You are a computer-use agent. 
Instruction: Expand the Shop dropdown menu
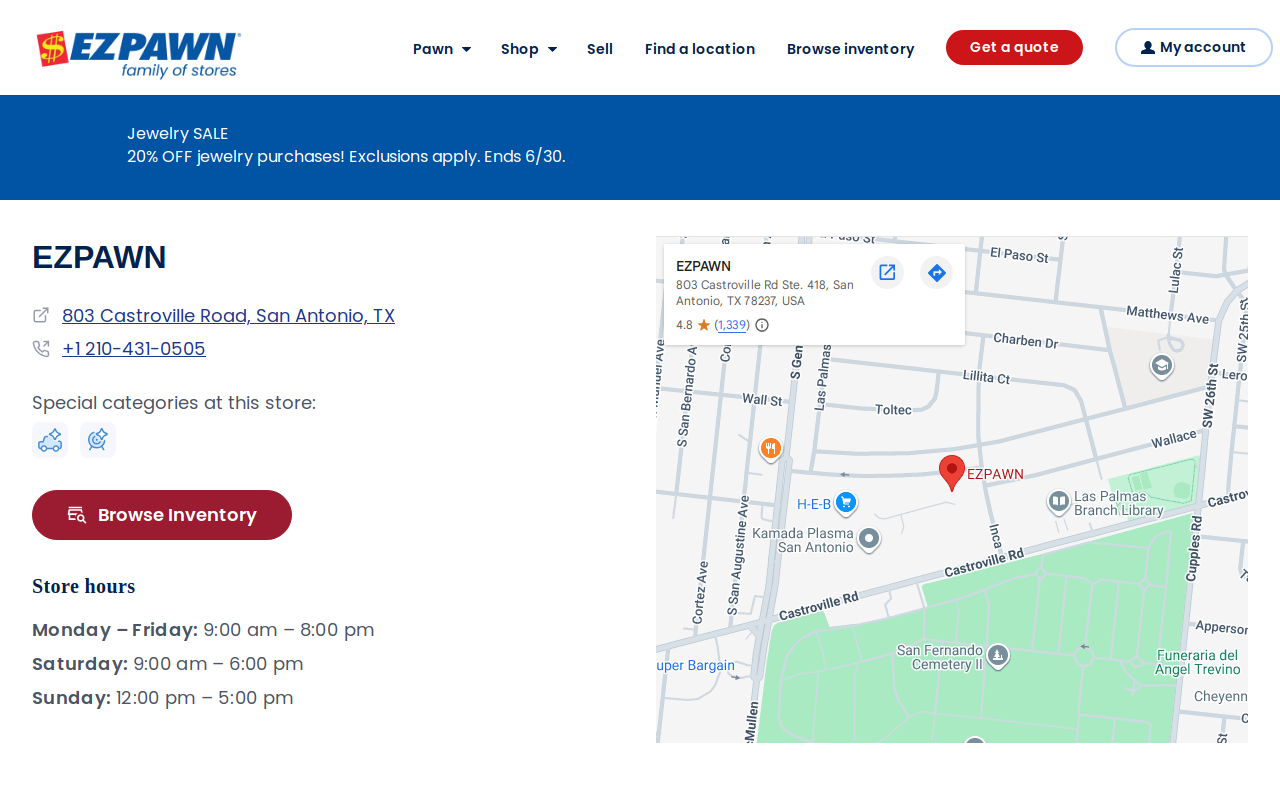[x=529, y=49]
